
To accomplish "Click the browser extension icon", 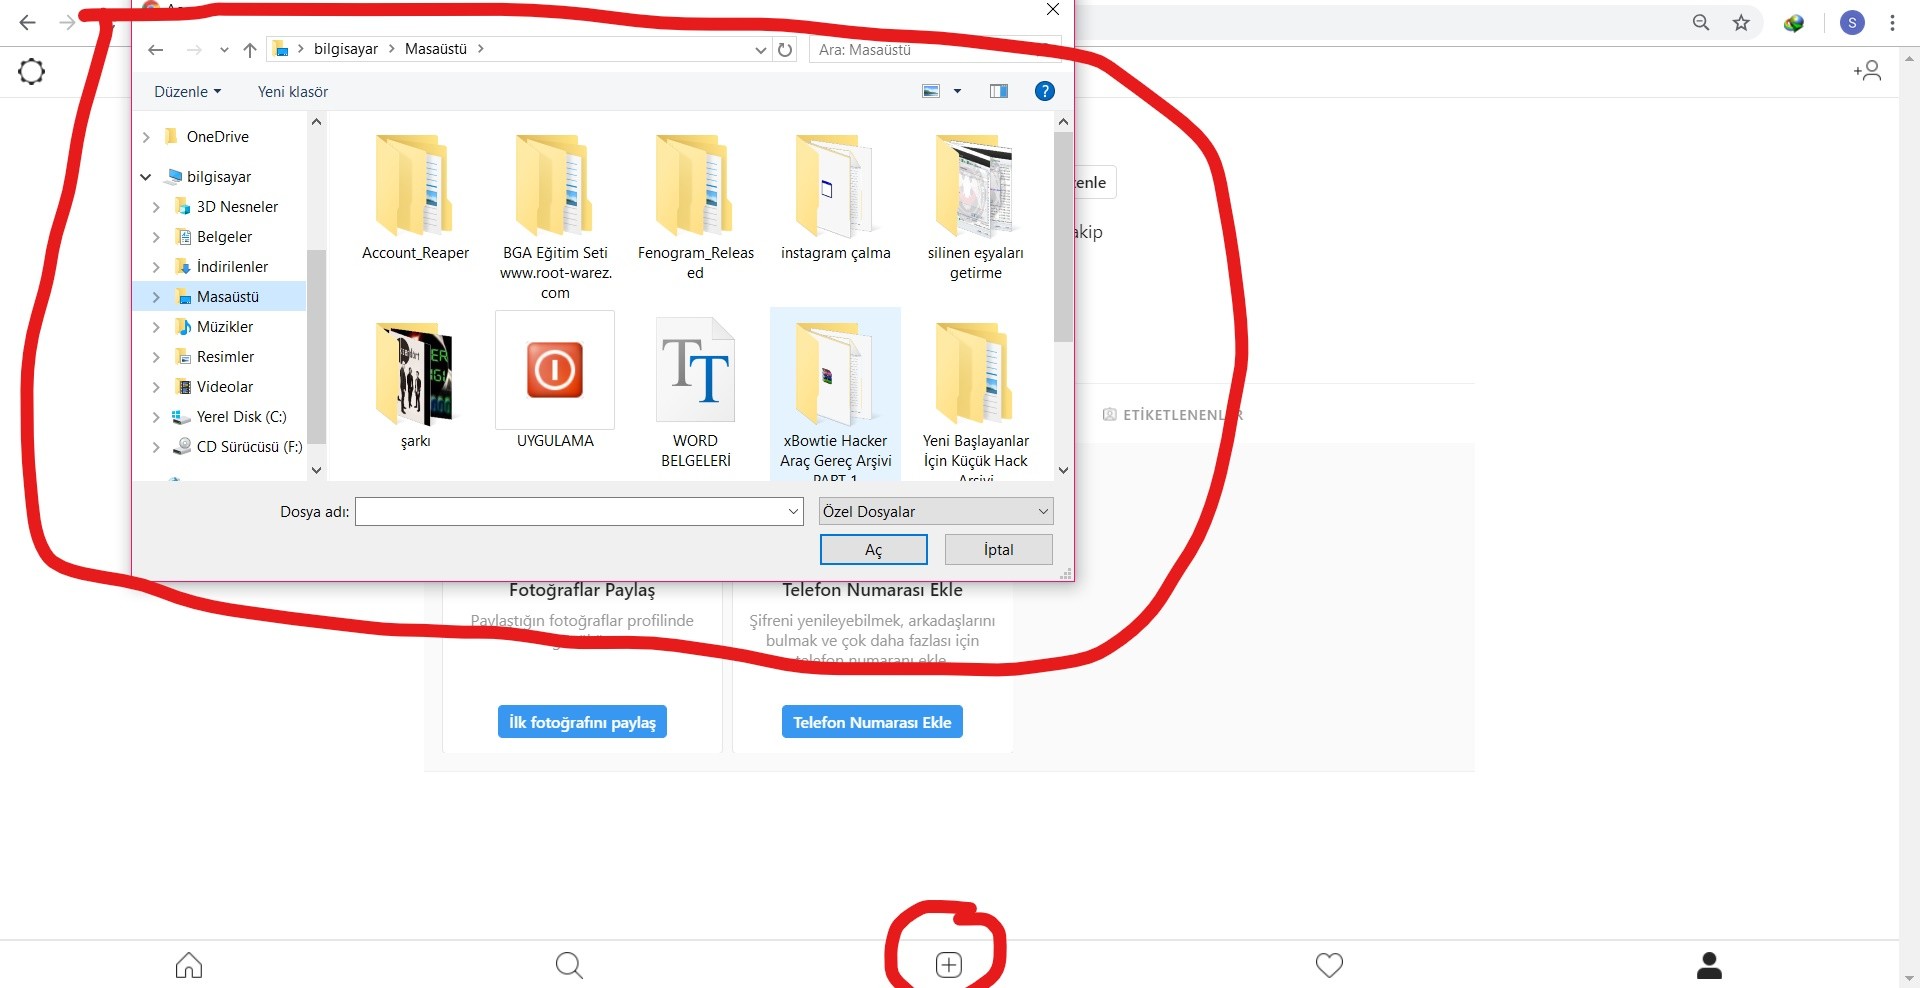I will tap(1794, 22).
